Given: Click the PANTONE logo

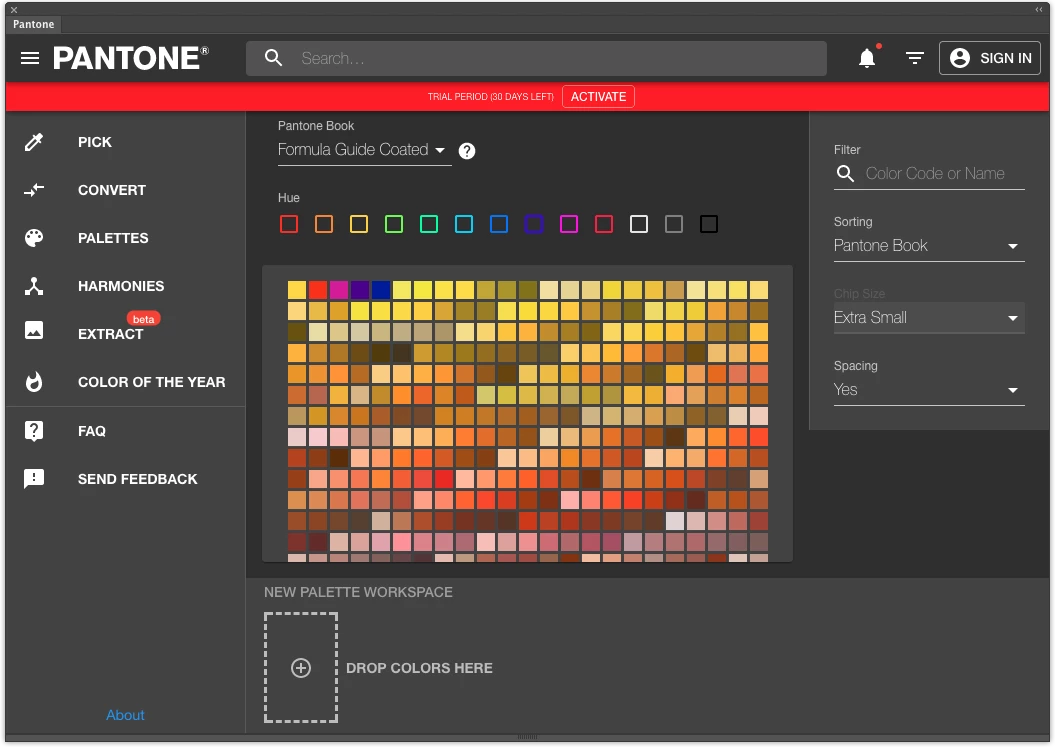Looking at the screenshot, I should pos(131,59).
